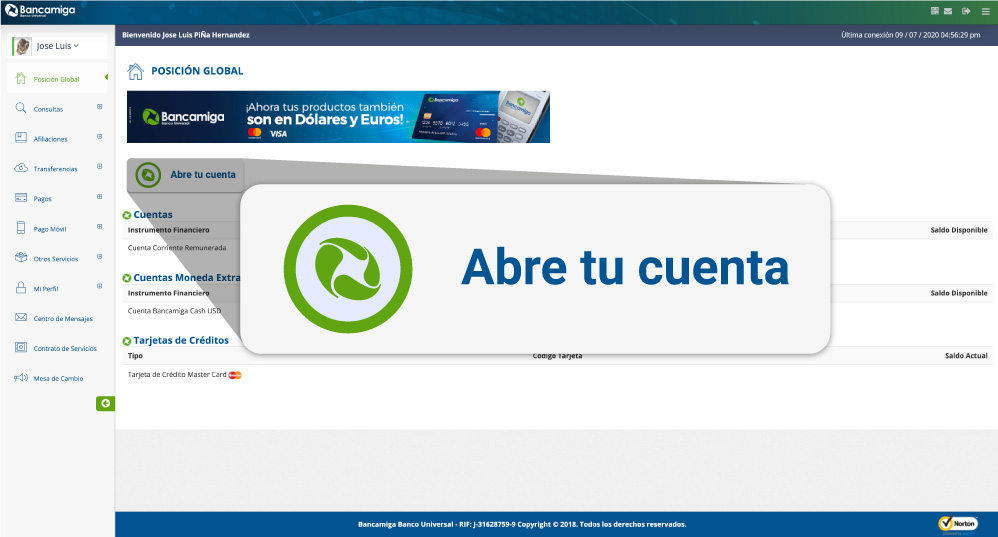Click the Mesa de Cambio megaphone icon

21,377
